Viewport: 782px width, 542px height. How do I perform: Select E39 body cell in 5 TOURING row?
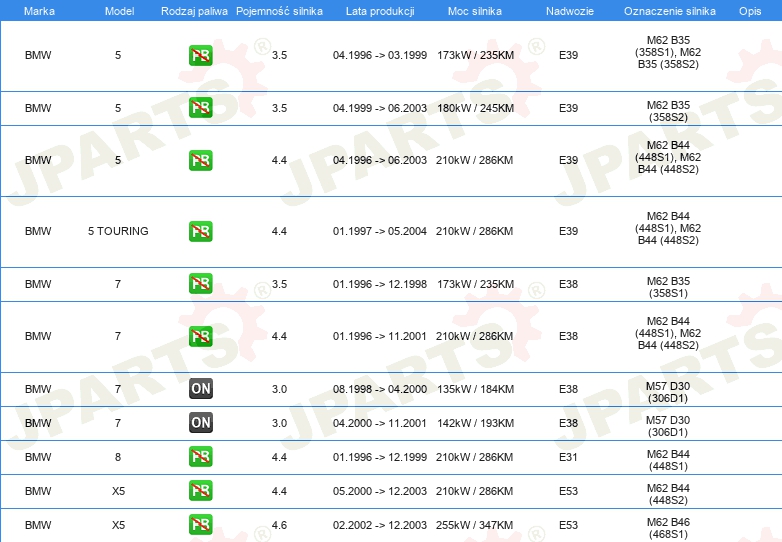(x=568, y=231)
